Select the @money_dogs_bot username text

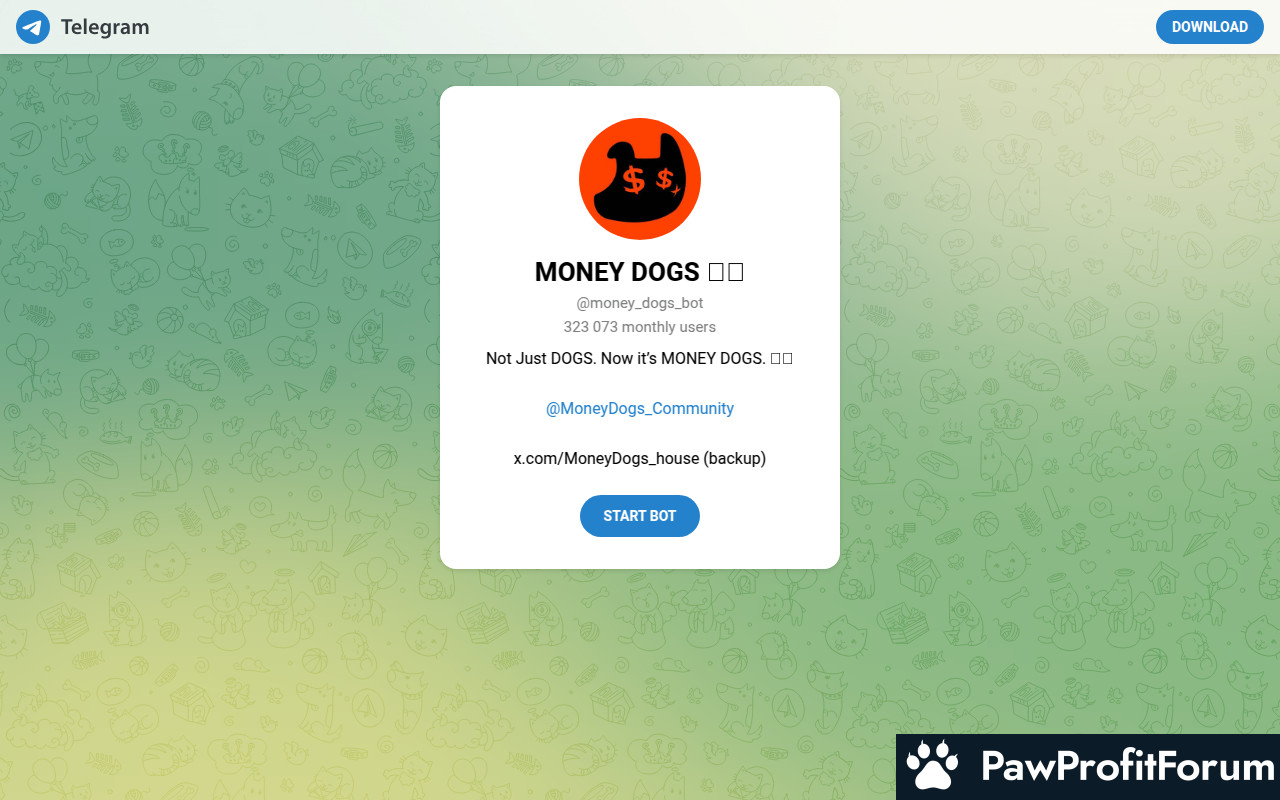pyautogui.click(x=640, y=303)
